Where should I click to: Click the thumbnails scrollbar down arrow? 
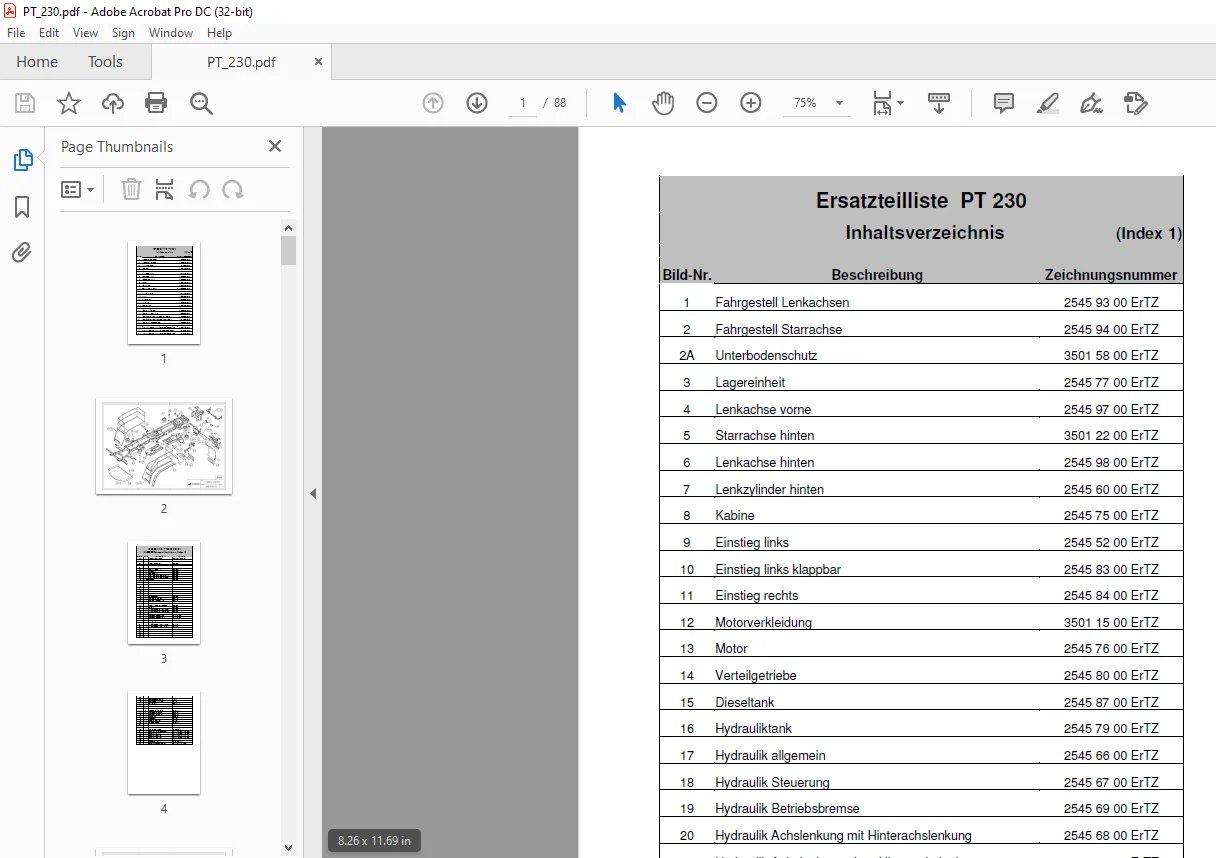(289, 848)
